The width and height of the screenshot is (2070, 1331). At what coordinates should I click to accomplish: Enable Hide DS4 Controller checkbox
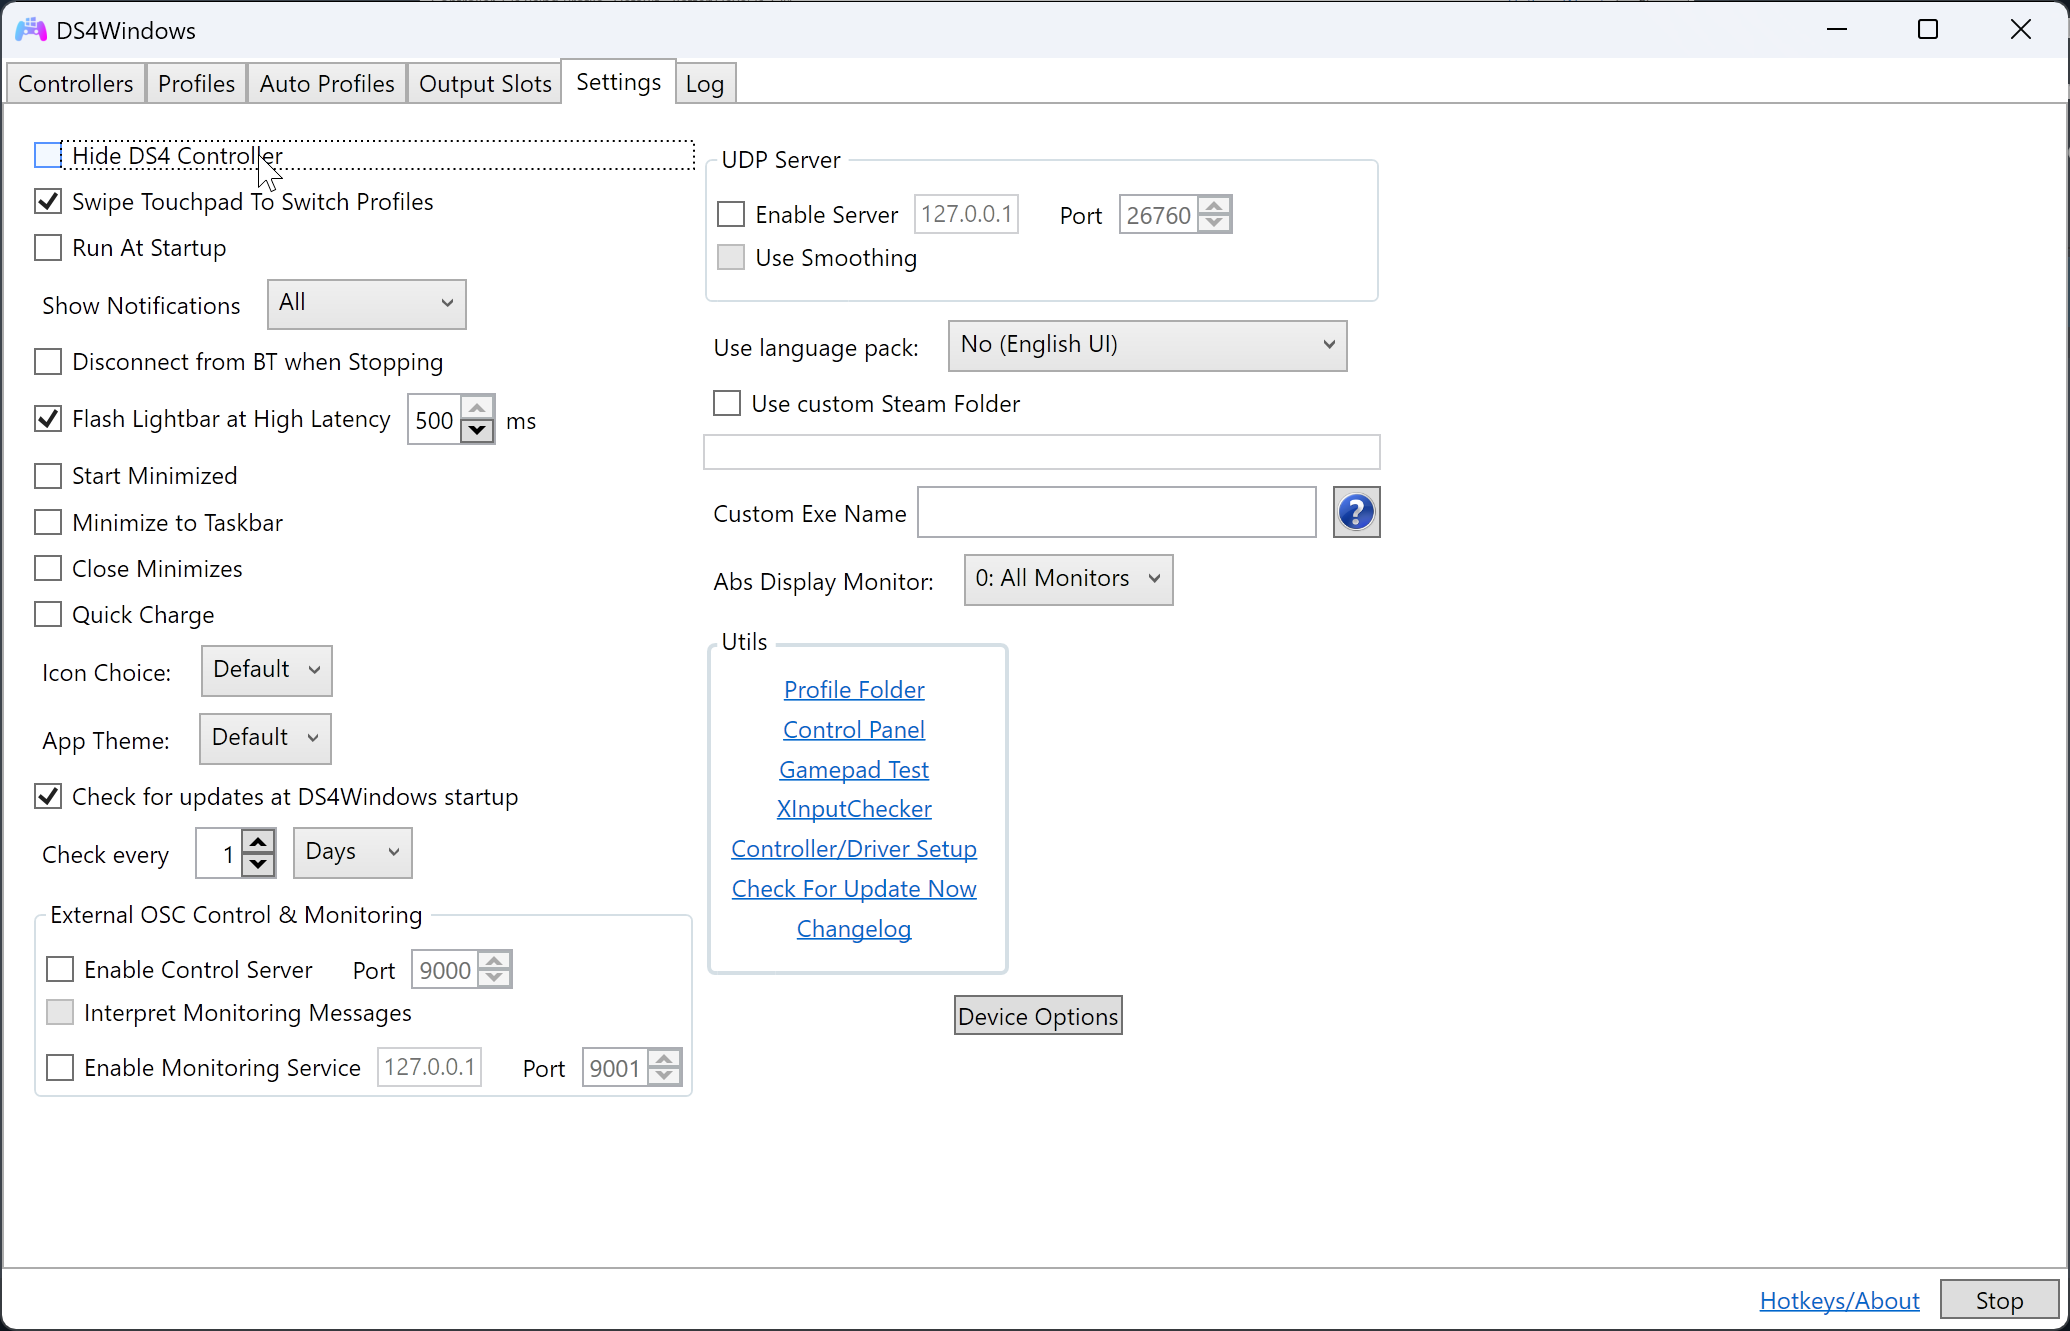click(48, 156)
